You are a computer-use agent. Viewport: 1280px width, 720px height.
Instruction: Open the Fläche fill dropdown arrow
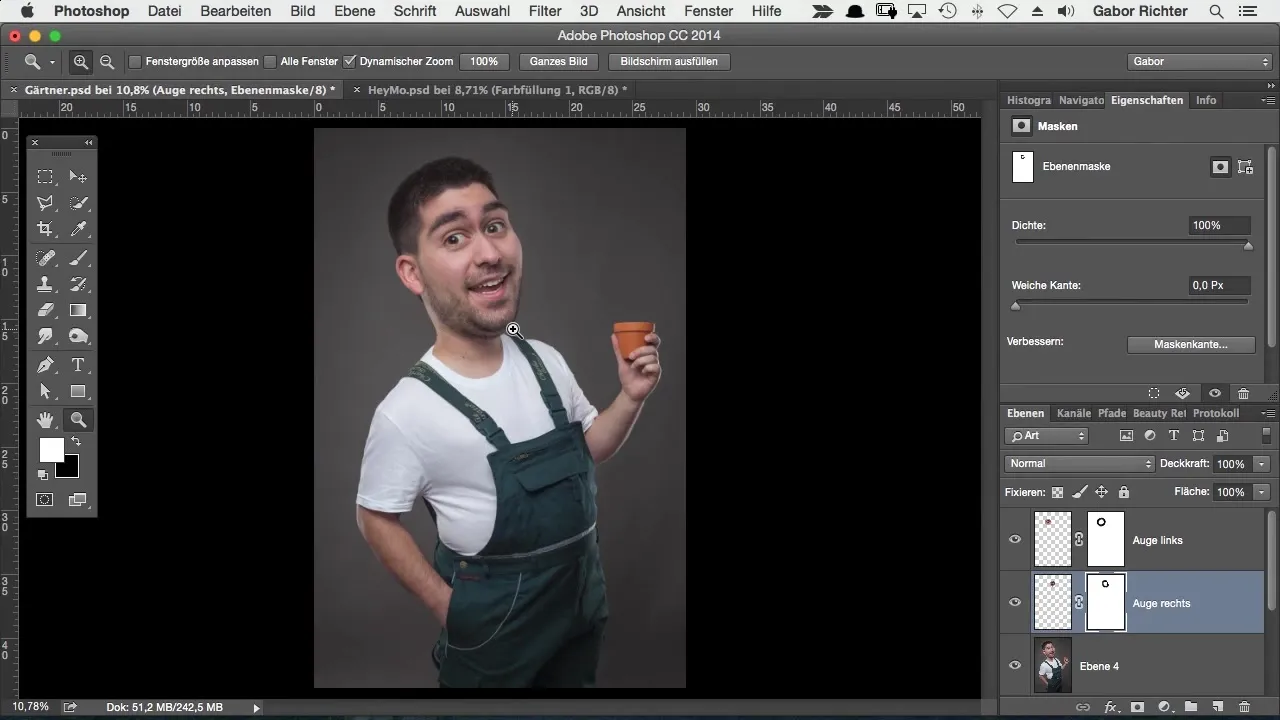pyautogui.click(x=1262, y=492)
